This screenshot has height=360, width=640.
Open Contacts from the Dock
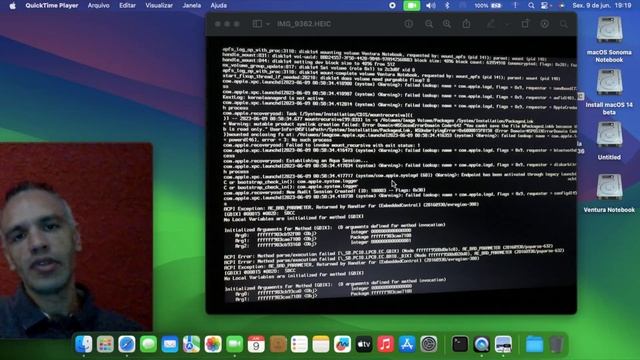pyautogui.click(x=278, y=344)
